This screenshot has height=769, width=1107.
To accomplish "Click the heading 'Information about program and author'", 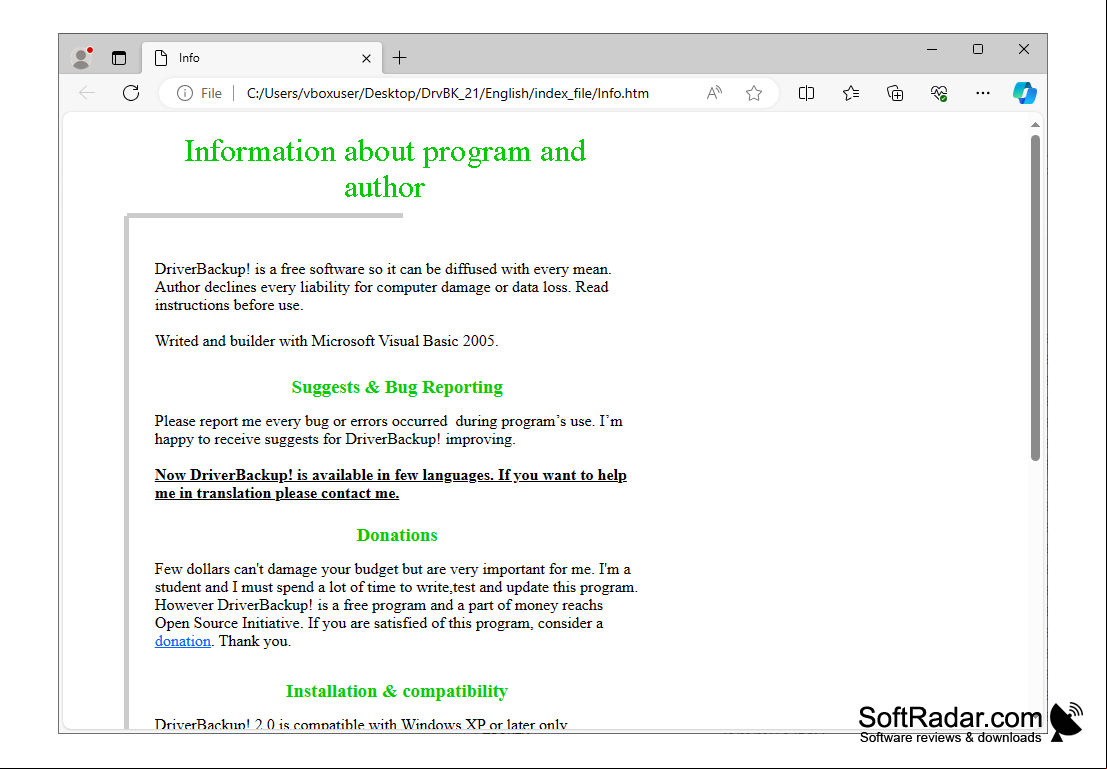I will 385,169.
